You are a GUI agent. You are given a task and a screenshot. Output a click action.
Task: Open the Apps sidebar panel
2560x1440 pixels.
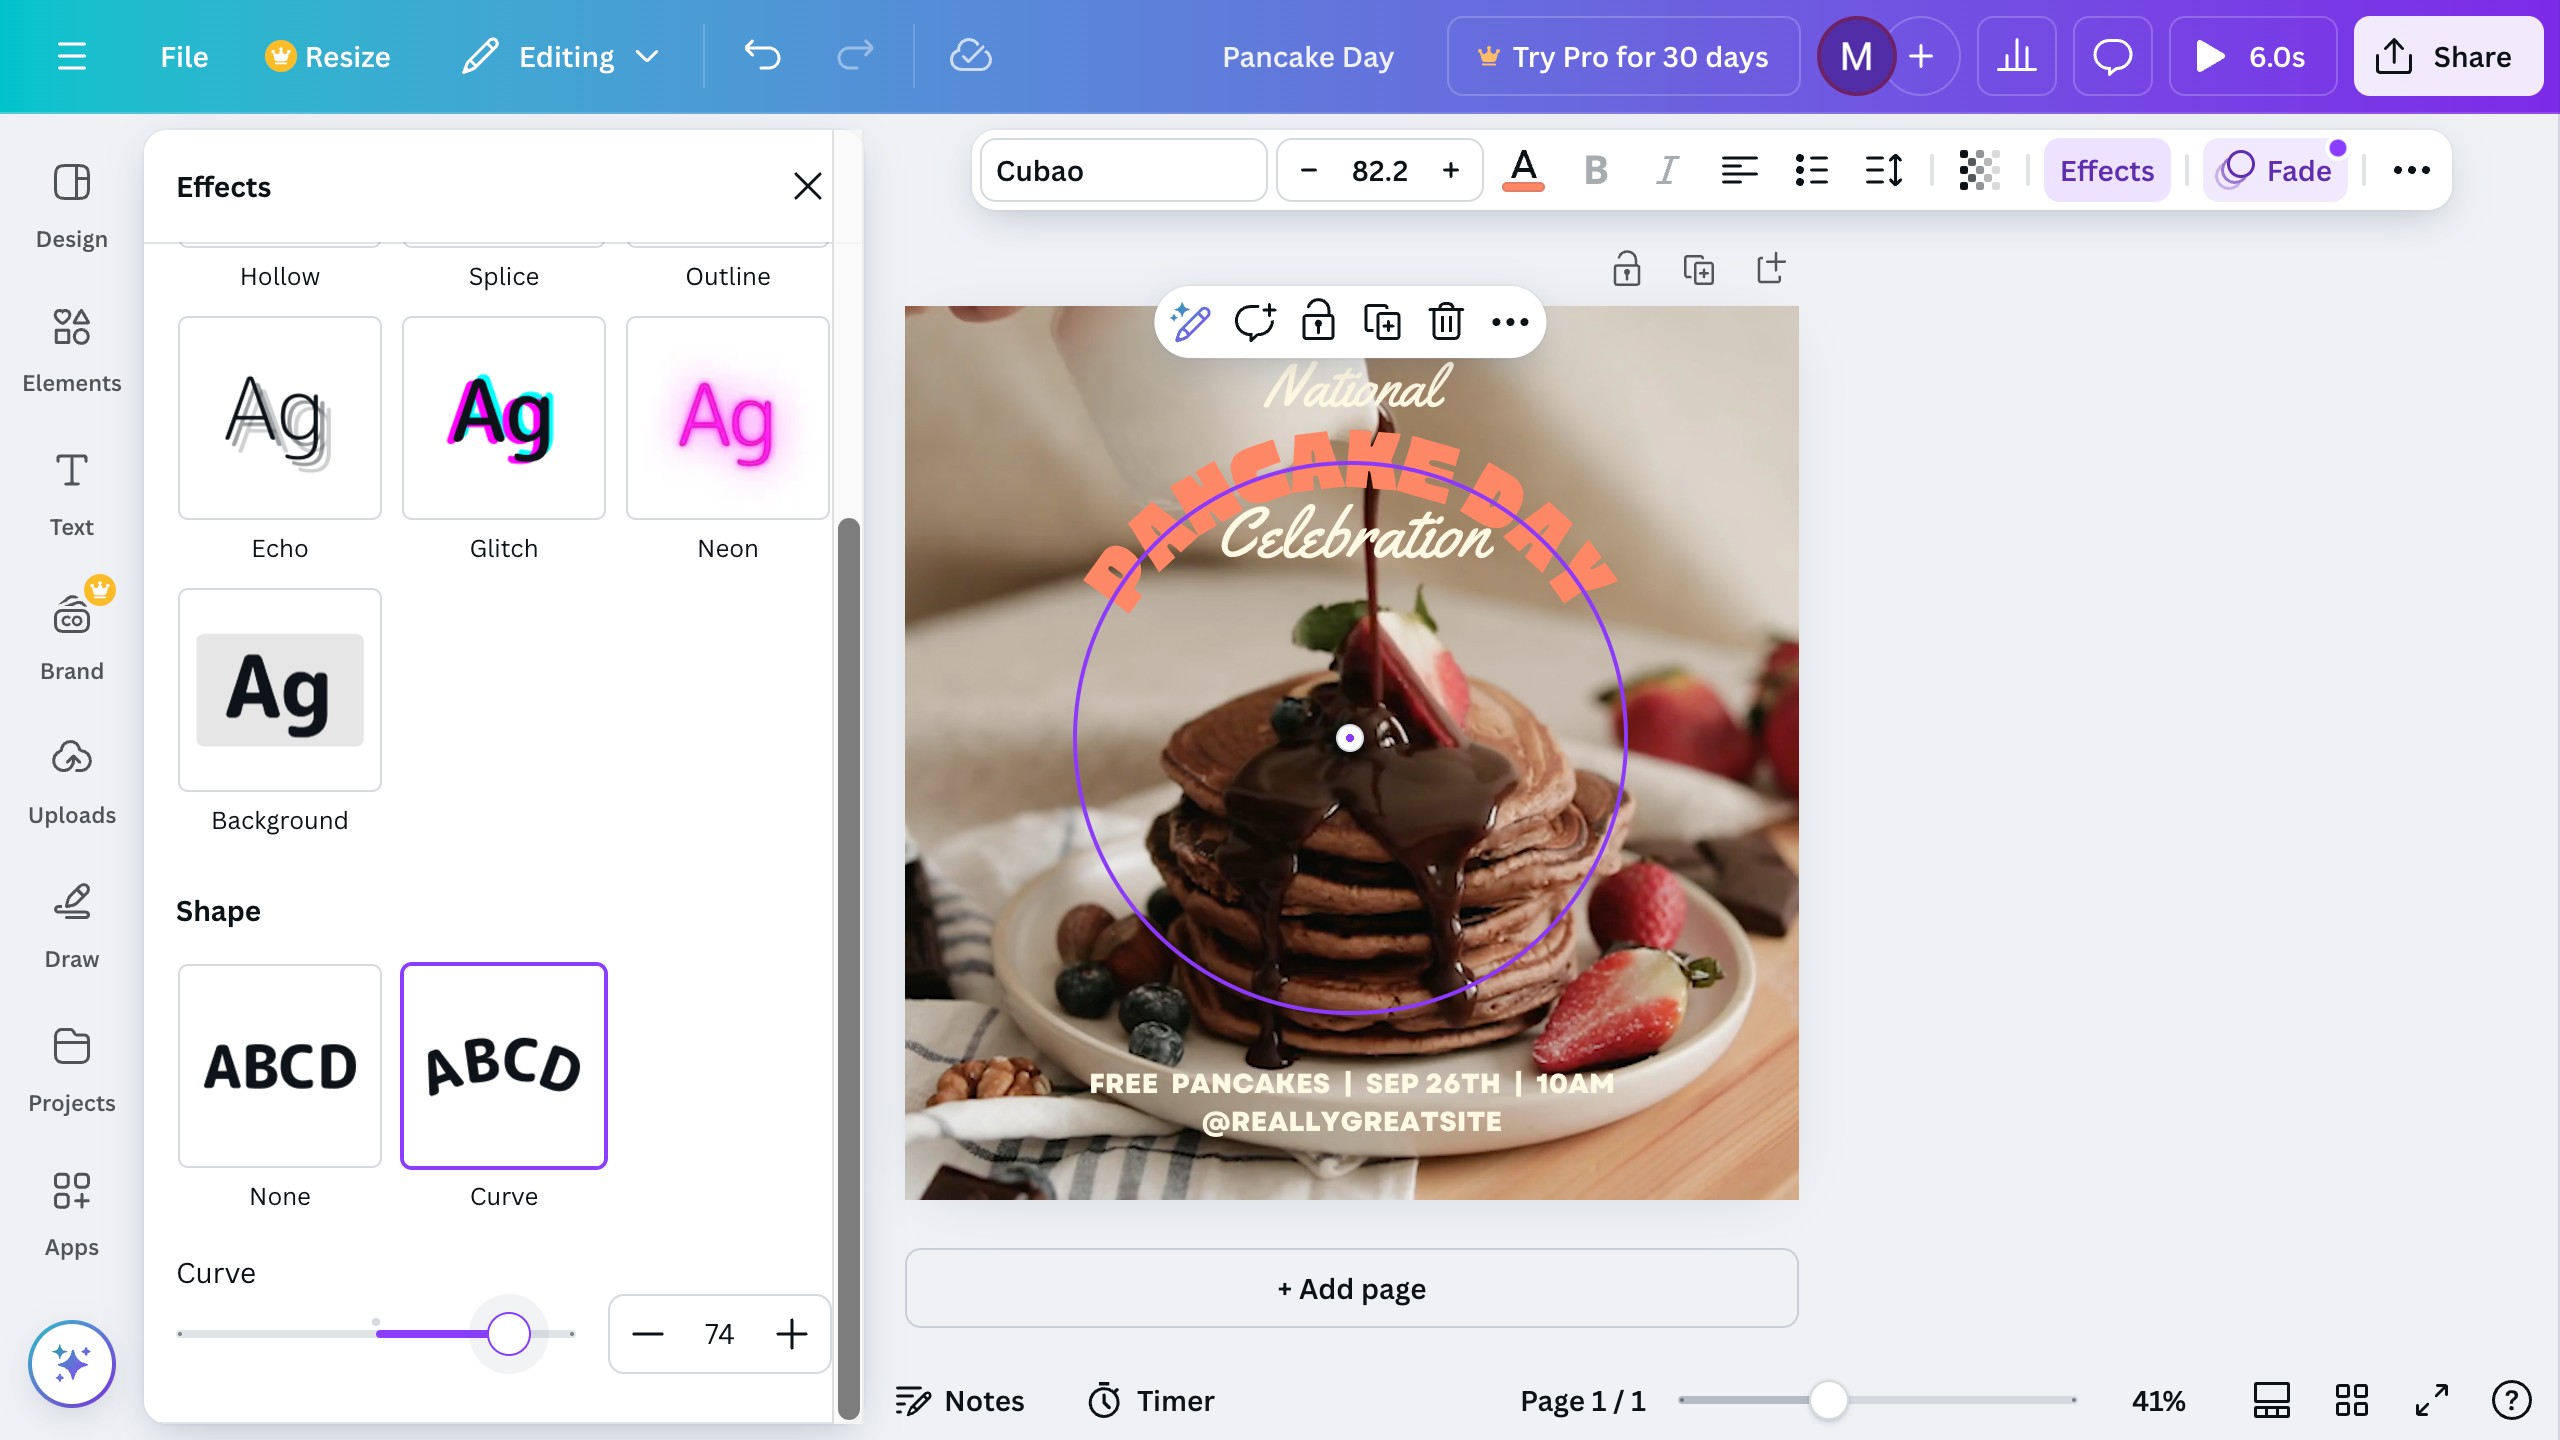point(72,1215)
